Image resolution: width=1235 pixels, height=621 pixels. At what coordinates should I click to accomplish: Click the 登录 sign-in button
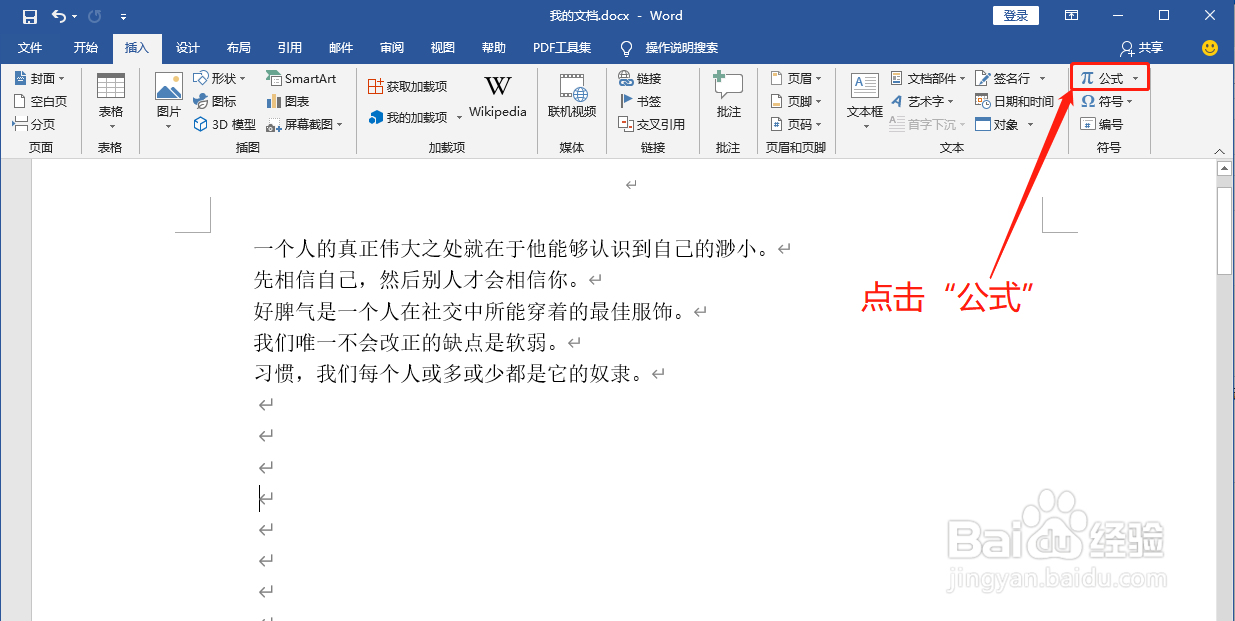1016,15
